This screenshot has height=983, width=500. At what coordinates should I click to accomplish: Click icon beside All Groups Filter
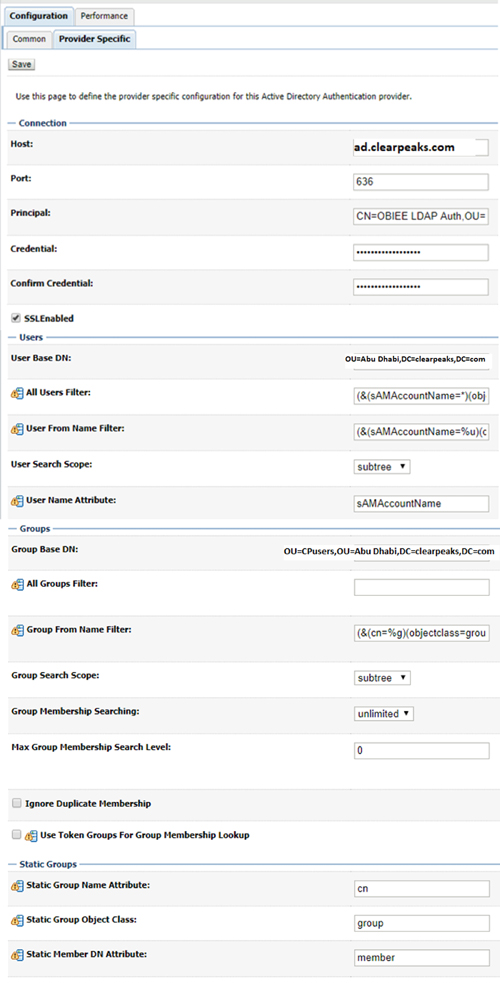[17, 585]
